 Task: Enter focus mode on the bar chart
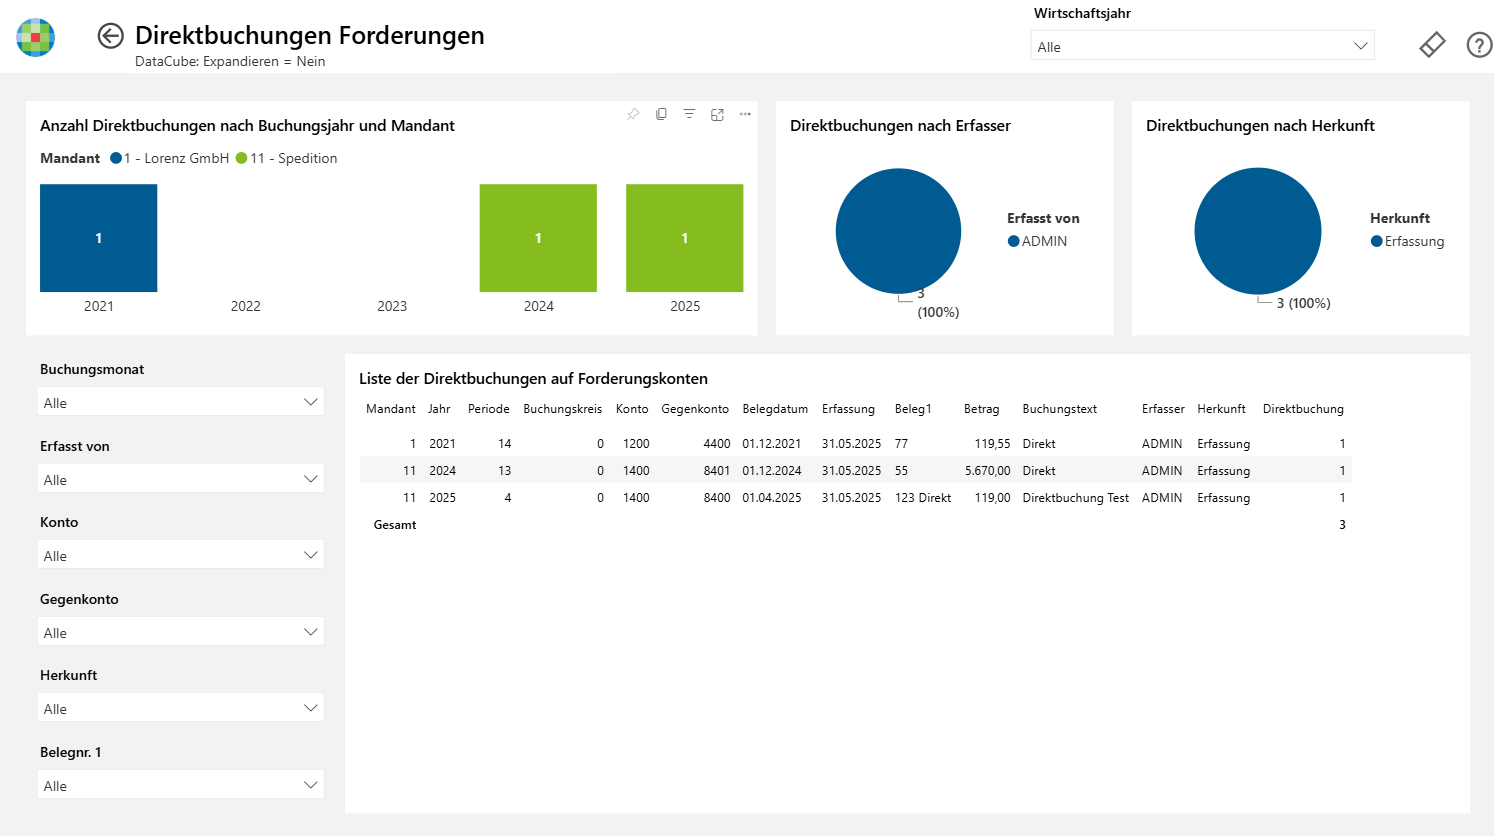pos(717,114)
